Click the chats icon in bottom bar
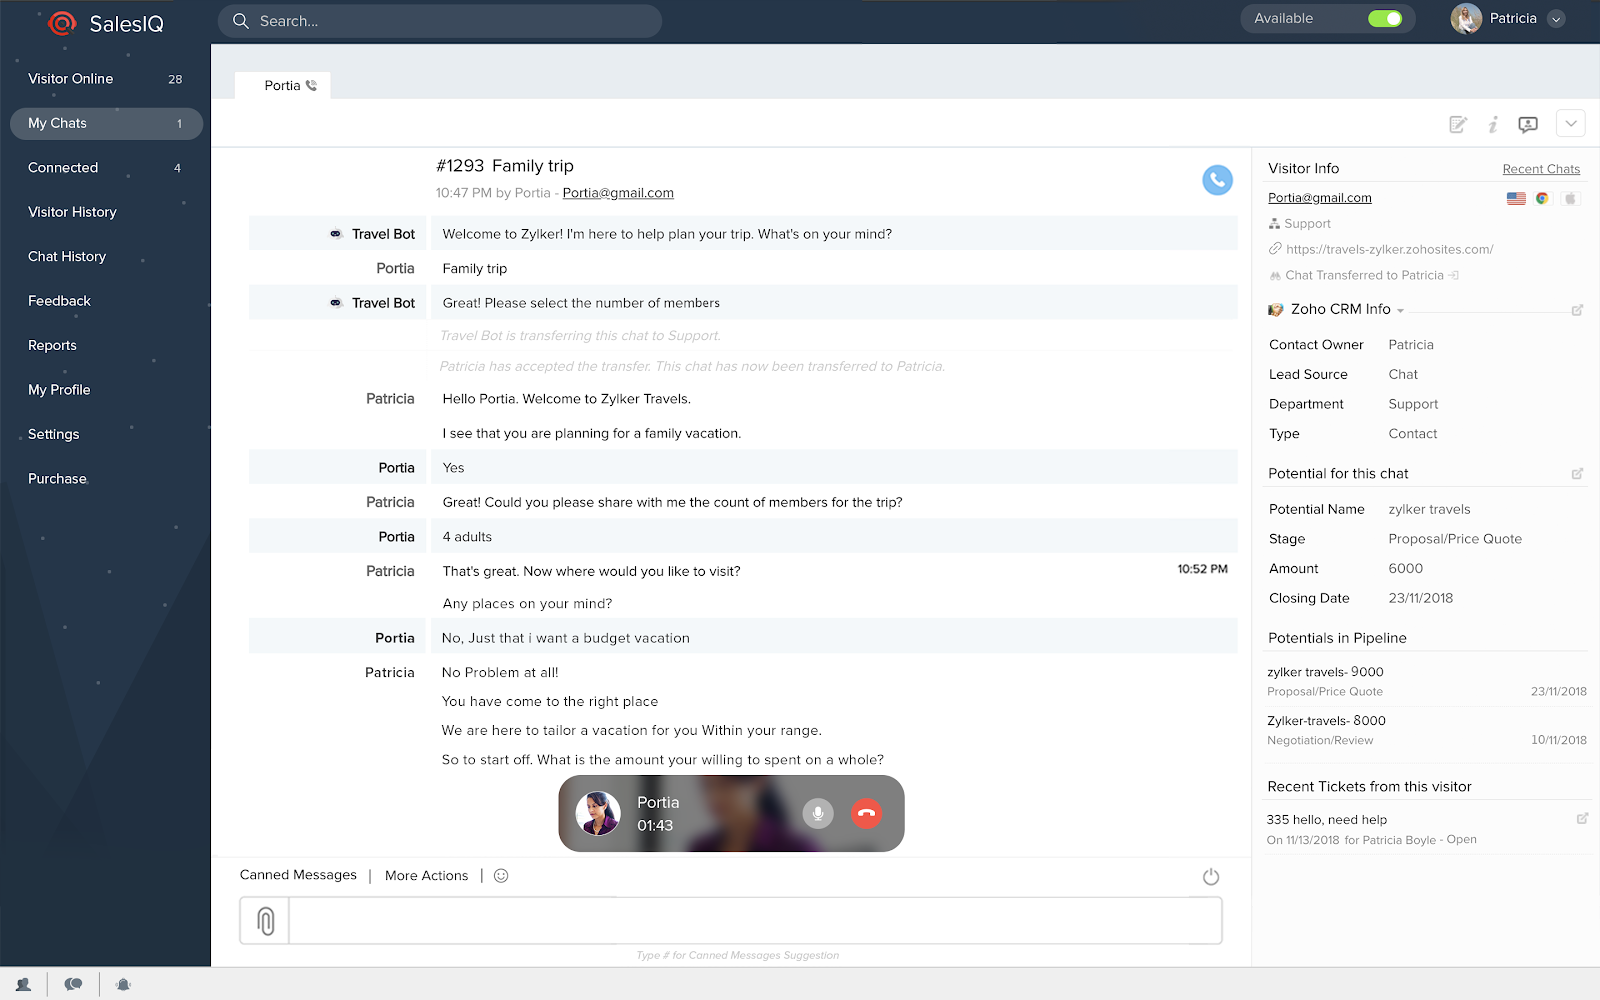This screenshot has height=1000, width=1600. (73, 984)
